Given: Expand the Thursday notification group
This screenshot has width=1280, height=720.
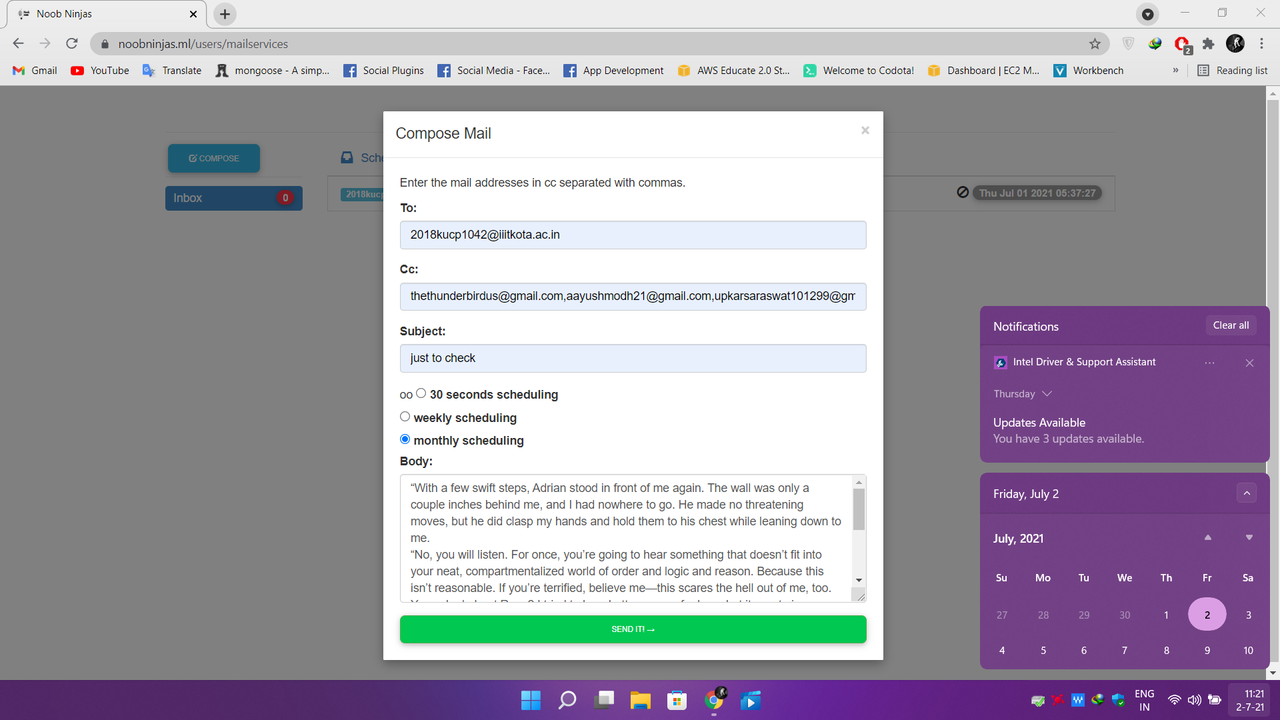Looking at the screenshot, I should coord(1046,394).
